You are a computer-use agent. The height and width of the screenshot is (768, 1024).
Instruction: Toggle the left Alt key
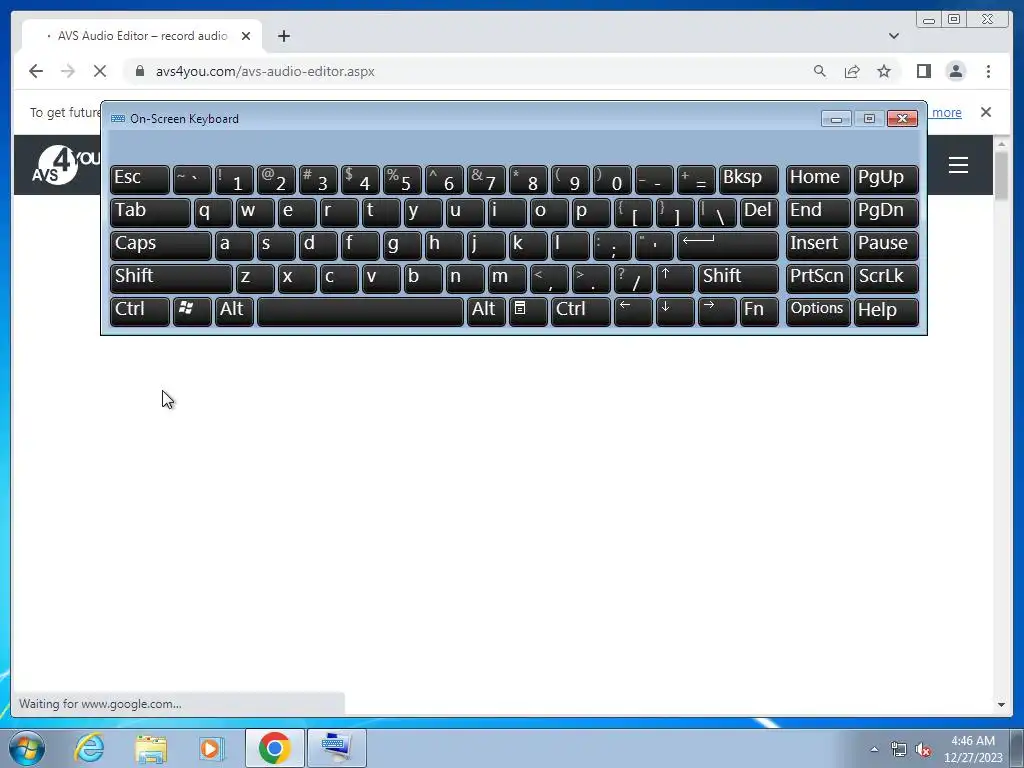tap(234, 311)
